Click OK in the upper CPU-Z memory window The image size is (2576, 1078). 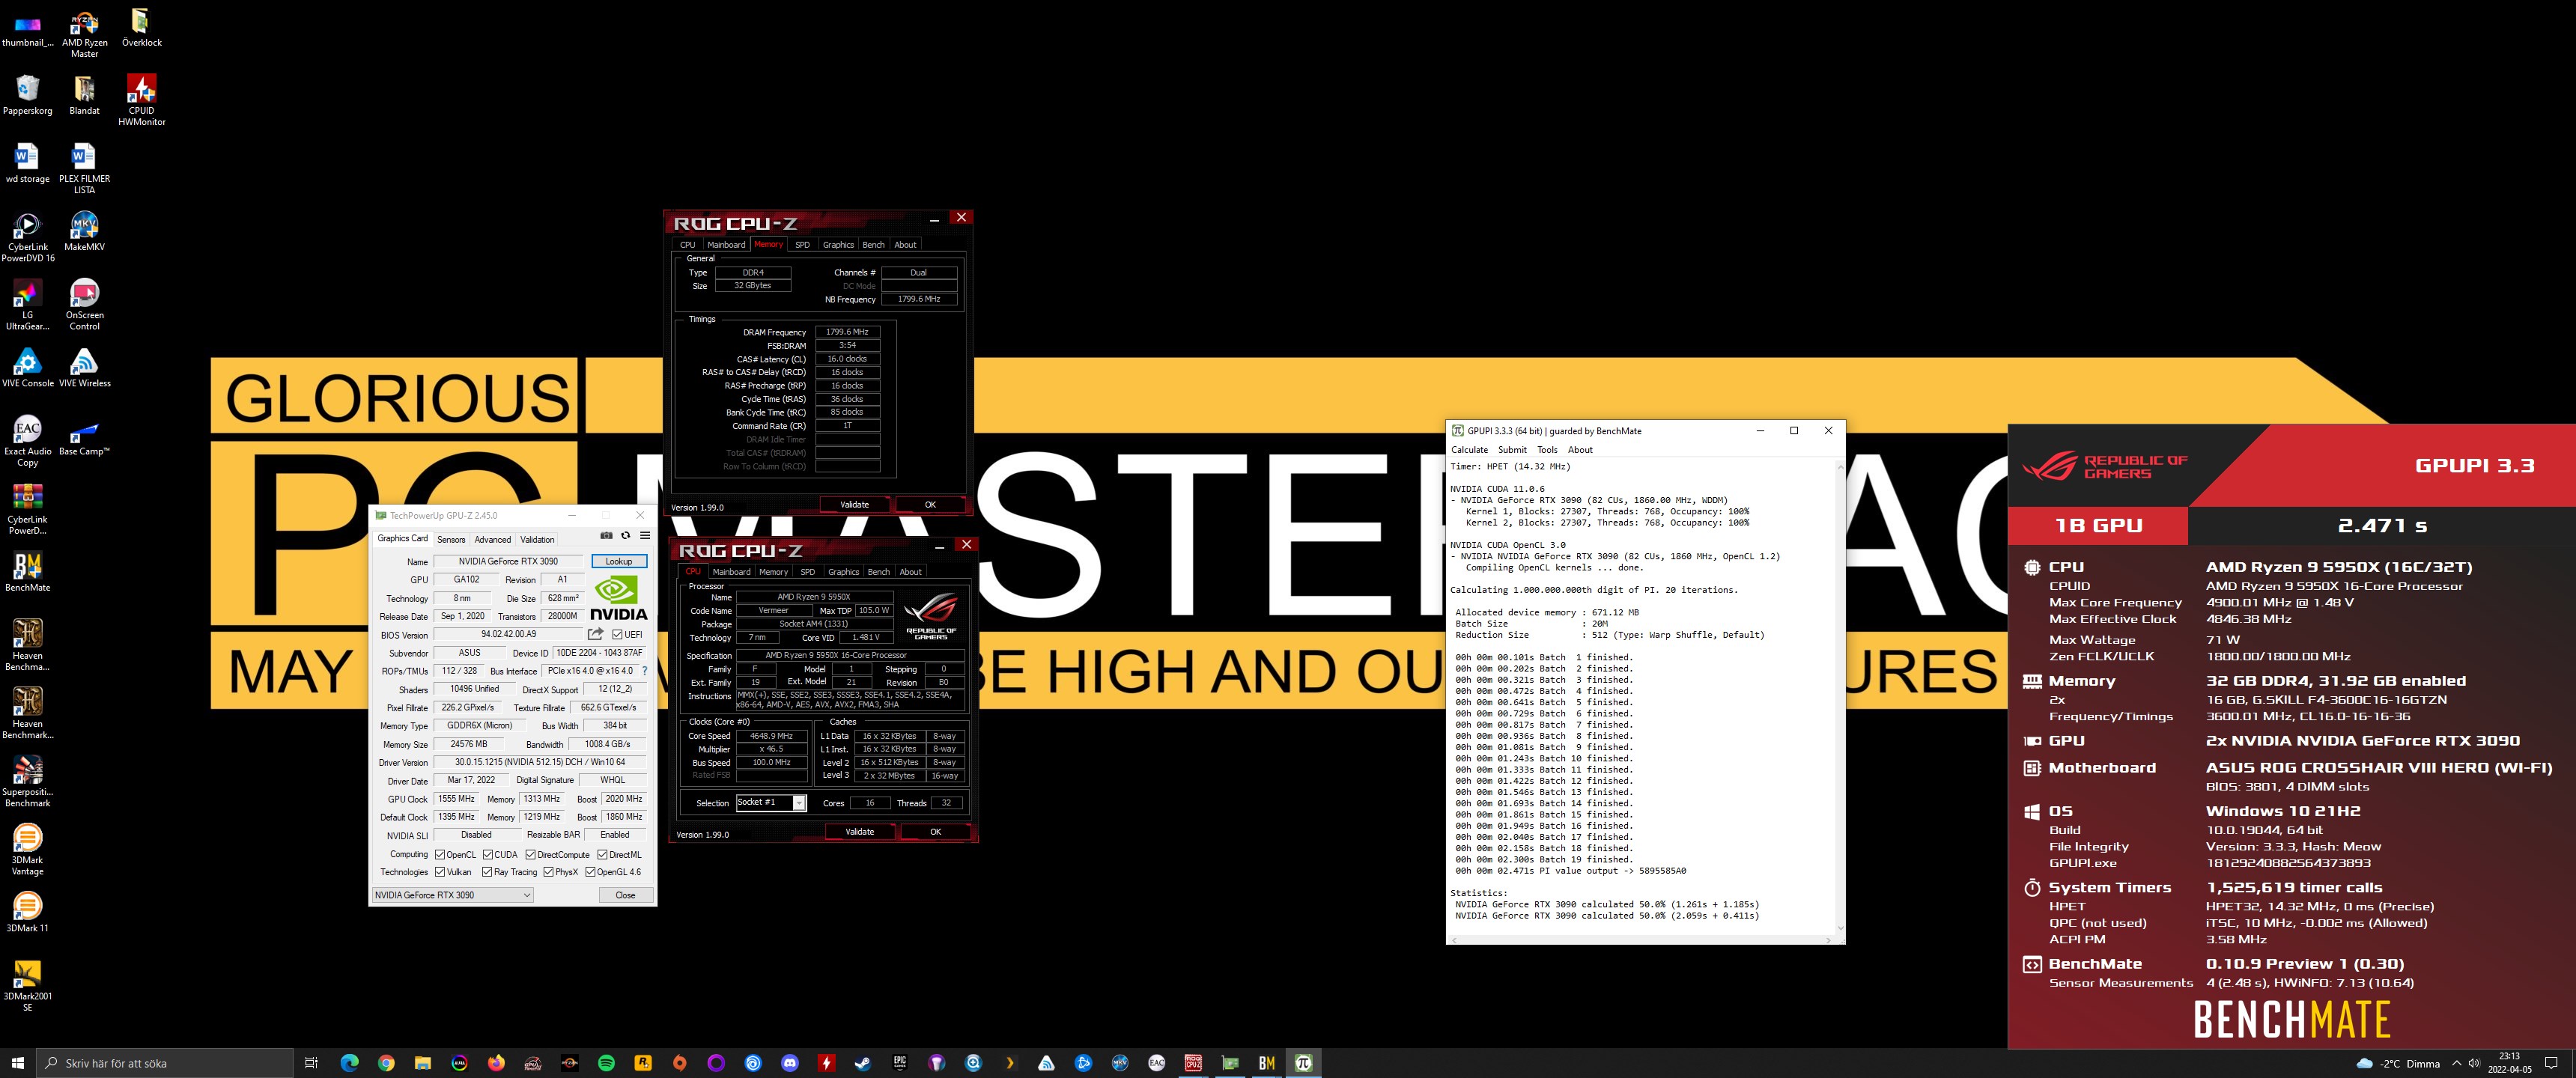click(930, 505)
